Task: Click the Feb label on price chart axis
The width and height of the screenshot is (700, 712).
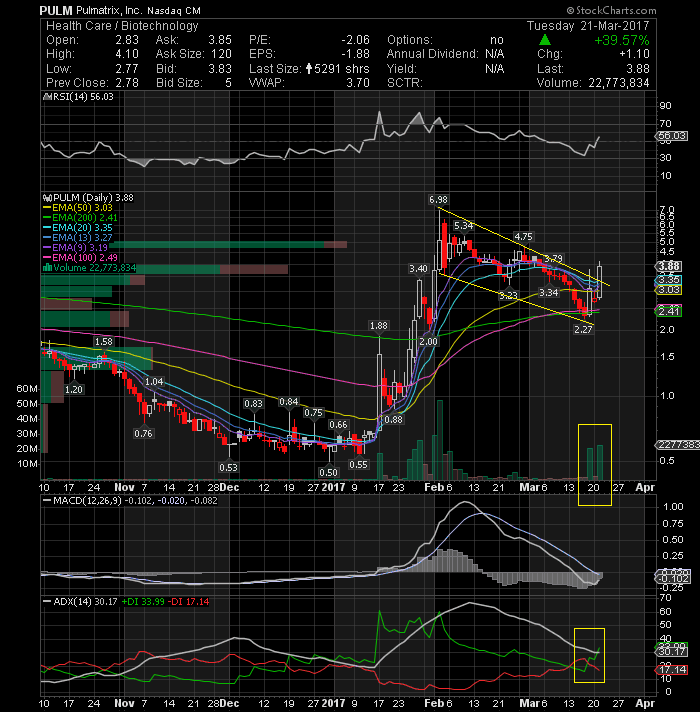Action: (434, 487)
